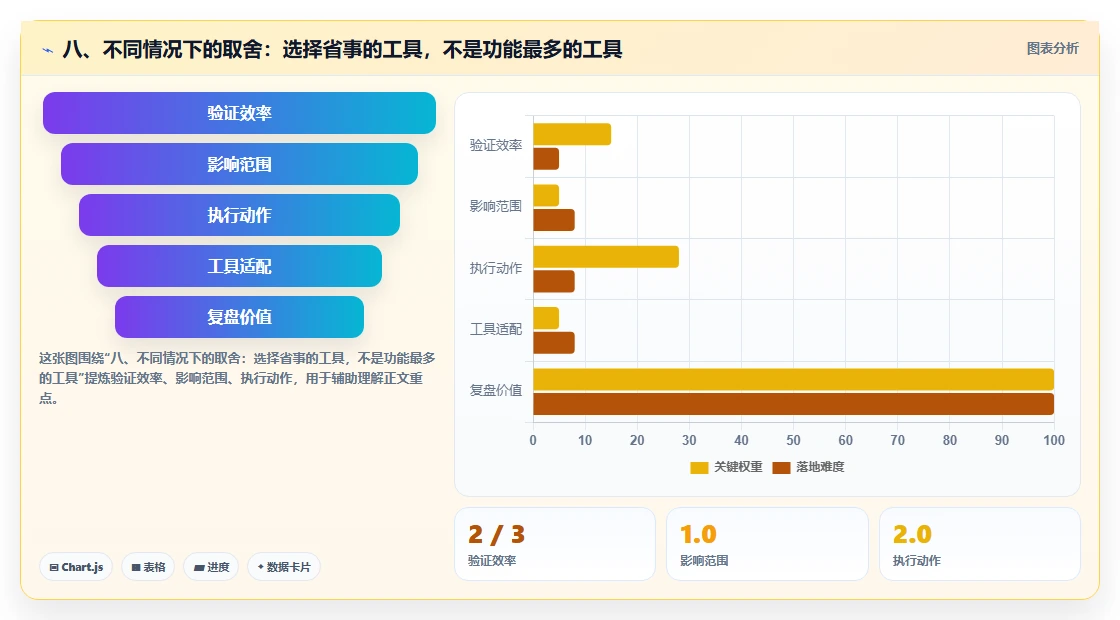Click the yellow 影响范围 chart bar
1120x620 pixels.
(546, 196)
